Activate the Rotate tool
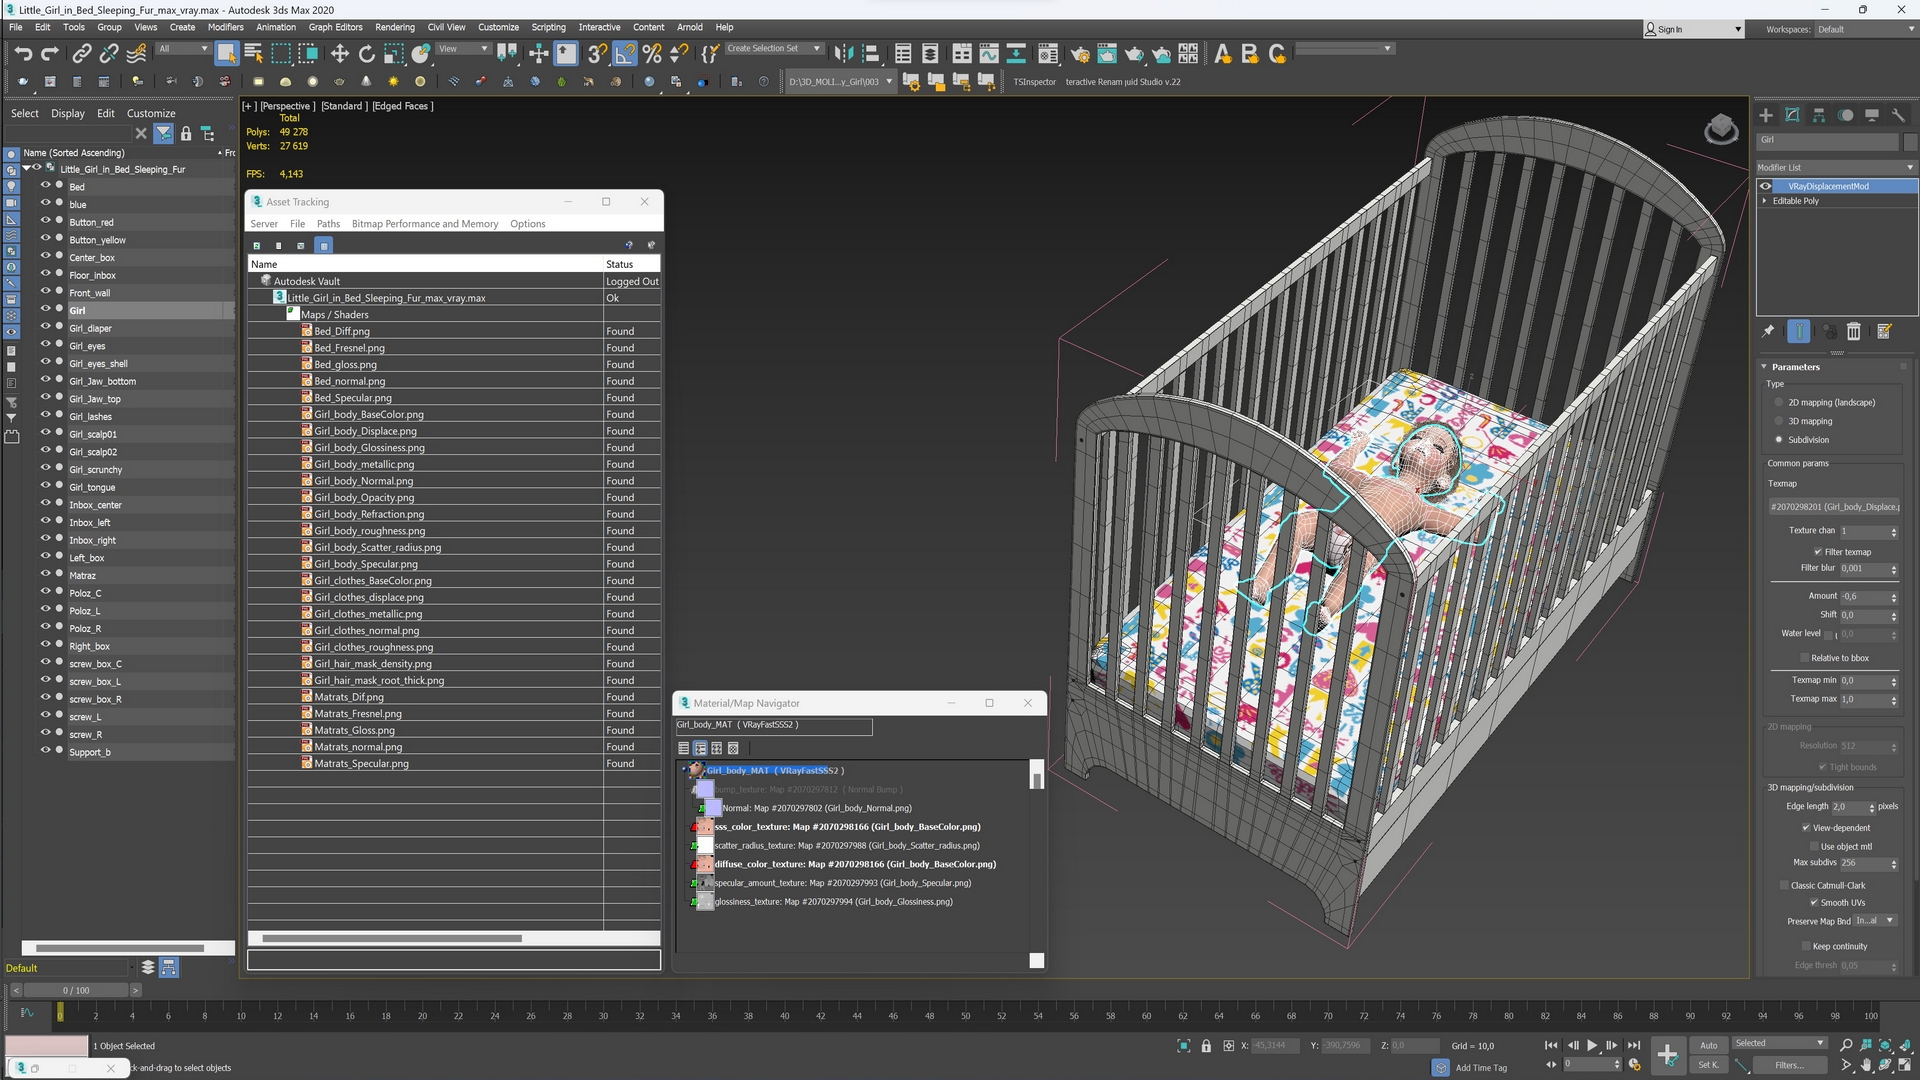 [x=367, y=53]
